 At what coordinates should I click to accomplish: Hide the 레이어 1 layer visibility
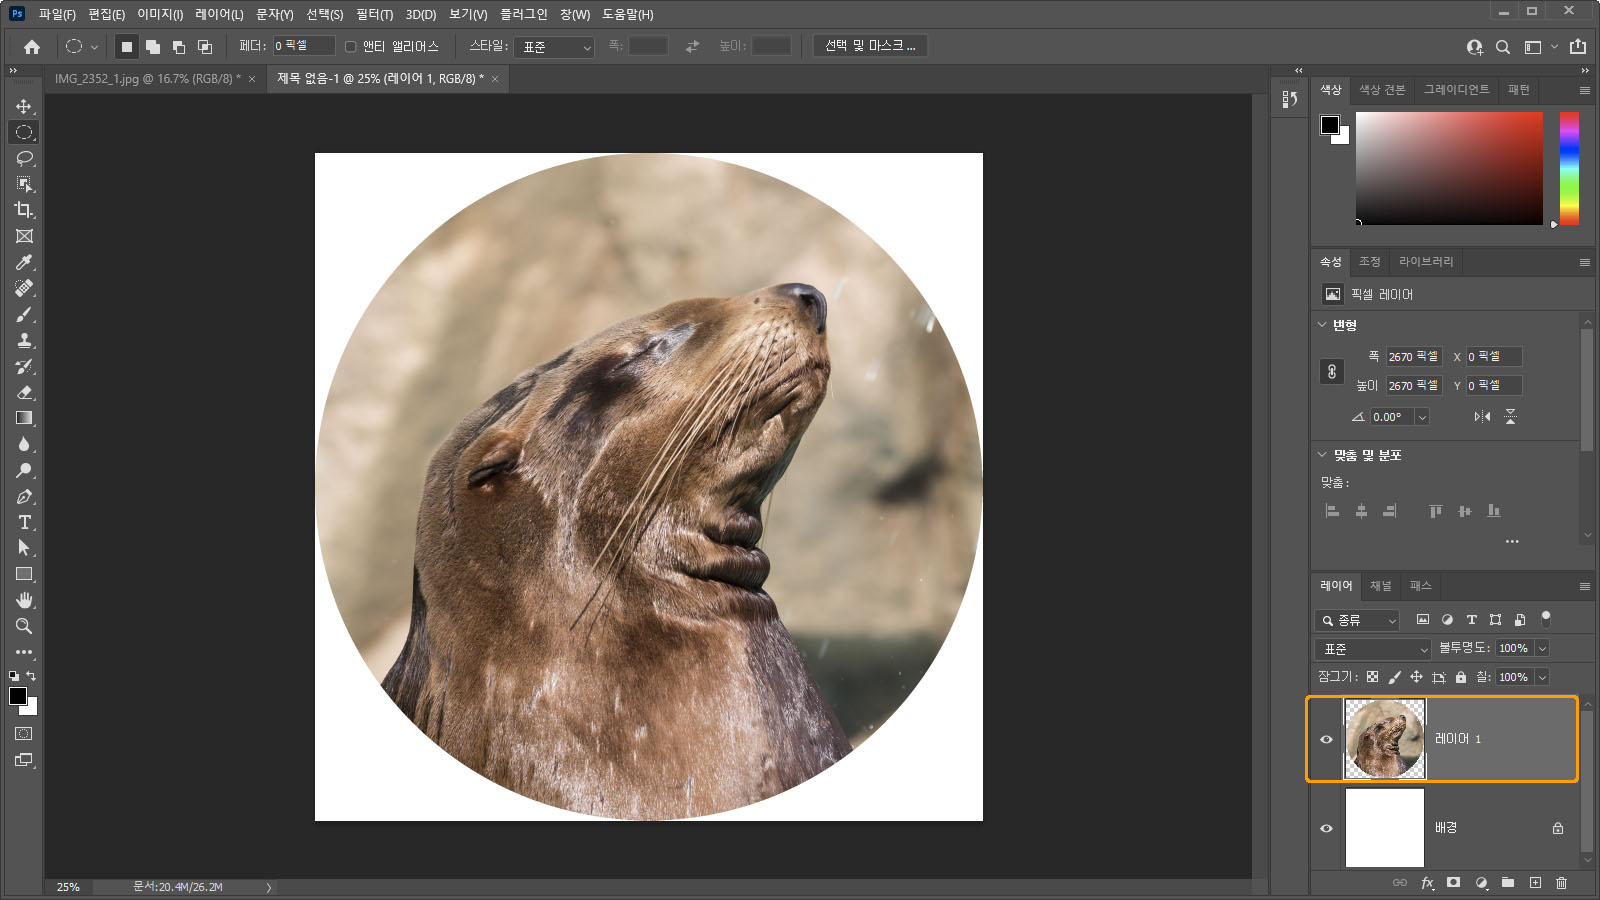pos(1326,740)
